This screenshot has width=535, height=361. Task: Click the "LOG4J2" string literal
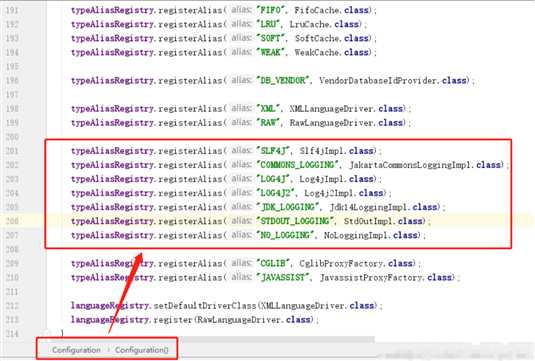[x=275, y=193]
